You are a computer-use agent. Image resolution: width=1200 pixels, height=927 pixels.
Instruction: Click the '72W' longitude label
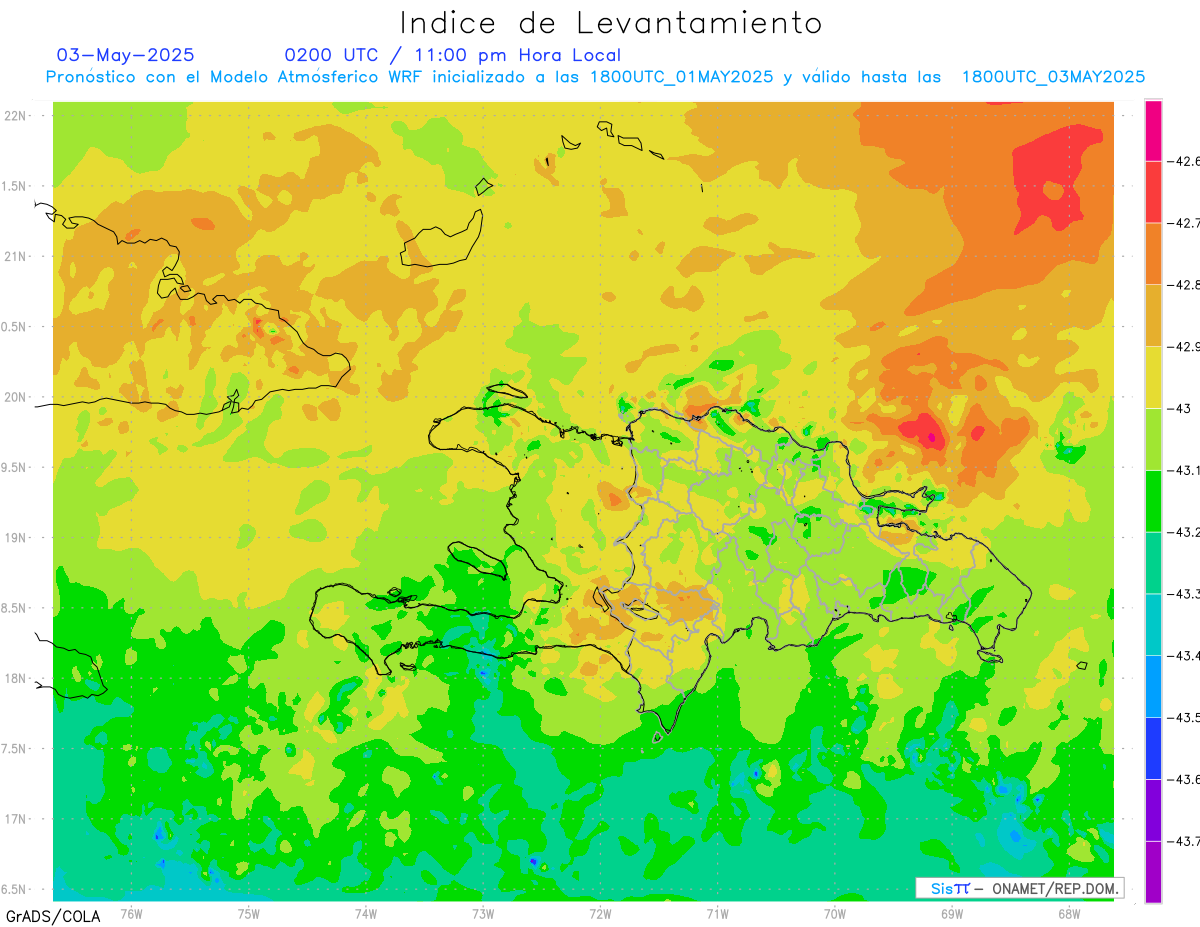[600, 914]
